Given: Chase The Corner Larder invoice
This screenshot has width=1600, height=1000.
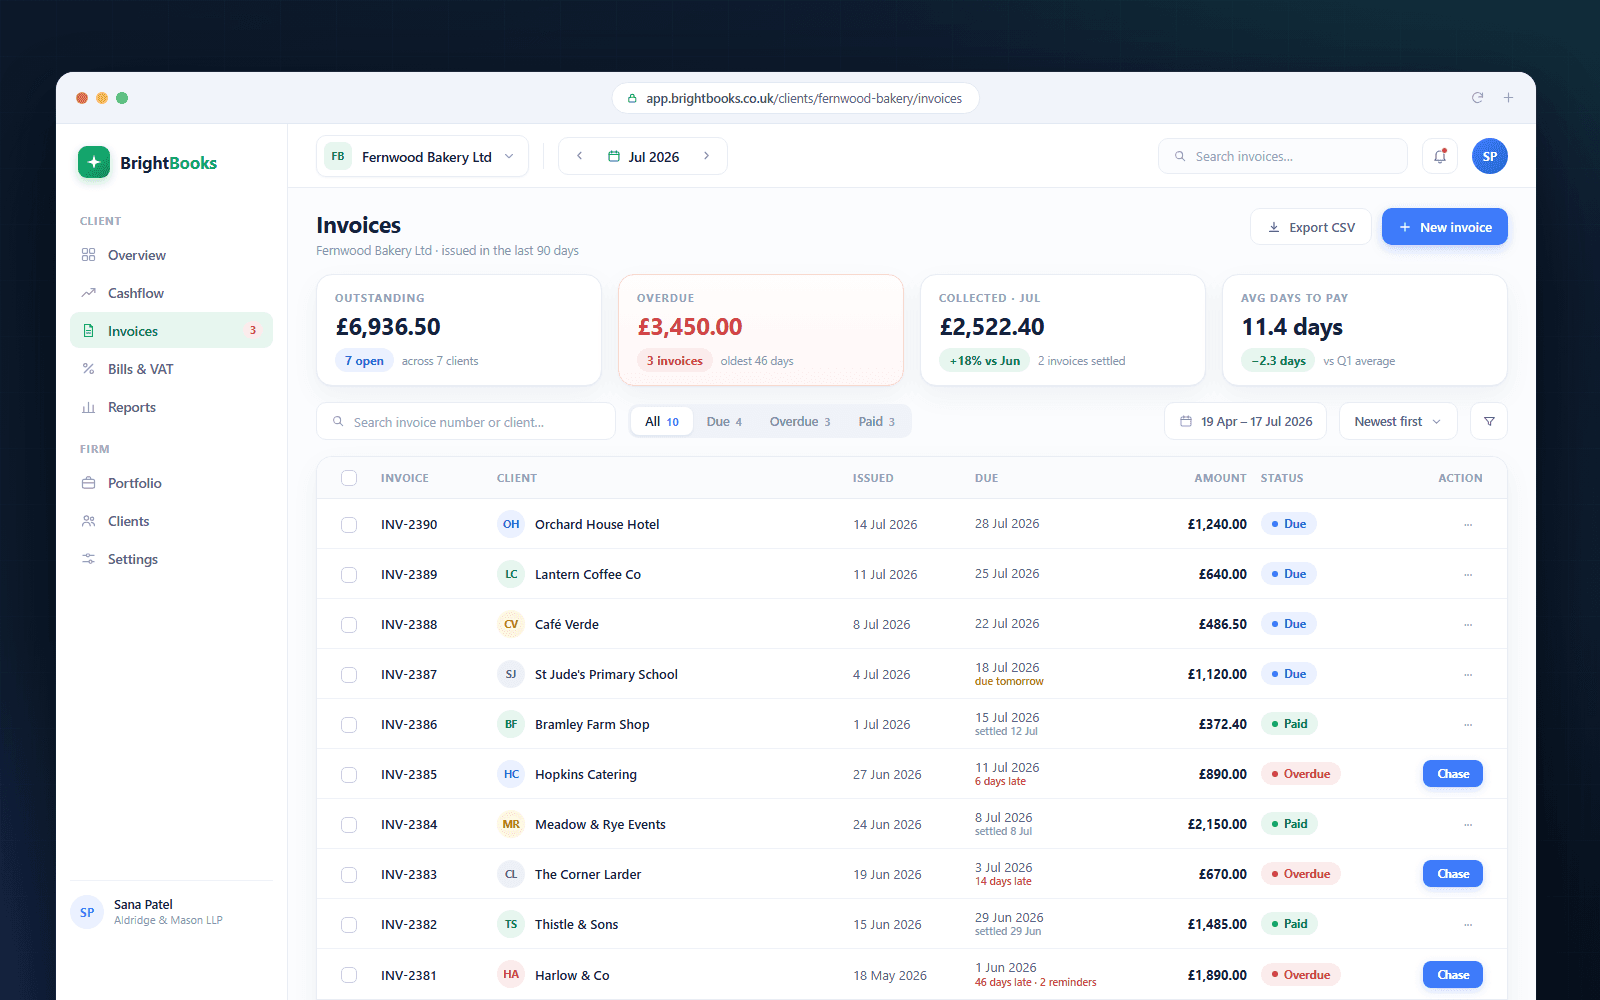Looking at the screenshot, I should coord(1453,874).
